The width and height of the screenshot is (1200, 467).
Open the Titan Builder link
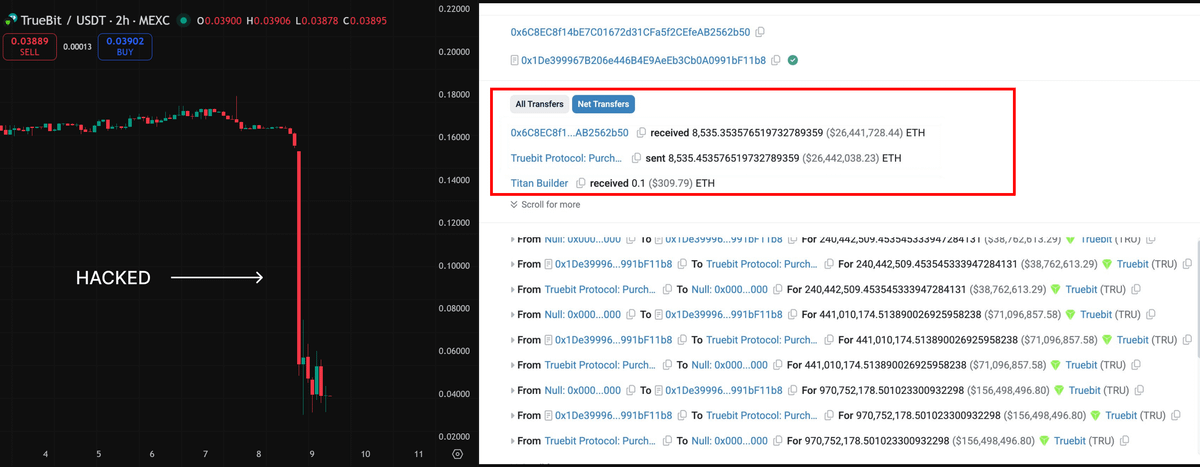coord(539,183)
